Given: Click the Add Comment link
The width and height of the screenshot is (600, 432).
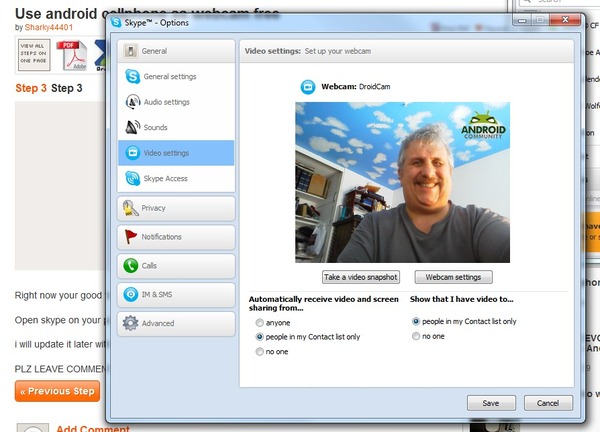Looking at the screenshot, I should click(x=93, y=429).
